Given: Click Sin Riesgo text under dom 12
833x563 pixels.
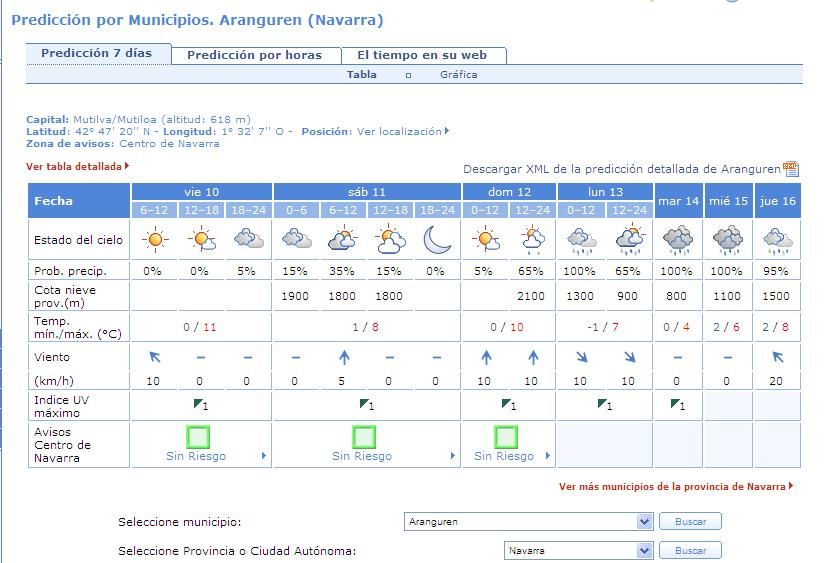Looking at the screenshot, I should (504, 456).
